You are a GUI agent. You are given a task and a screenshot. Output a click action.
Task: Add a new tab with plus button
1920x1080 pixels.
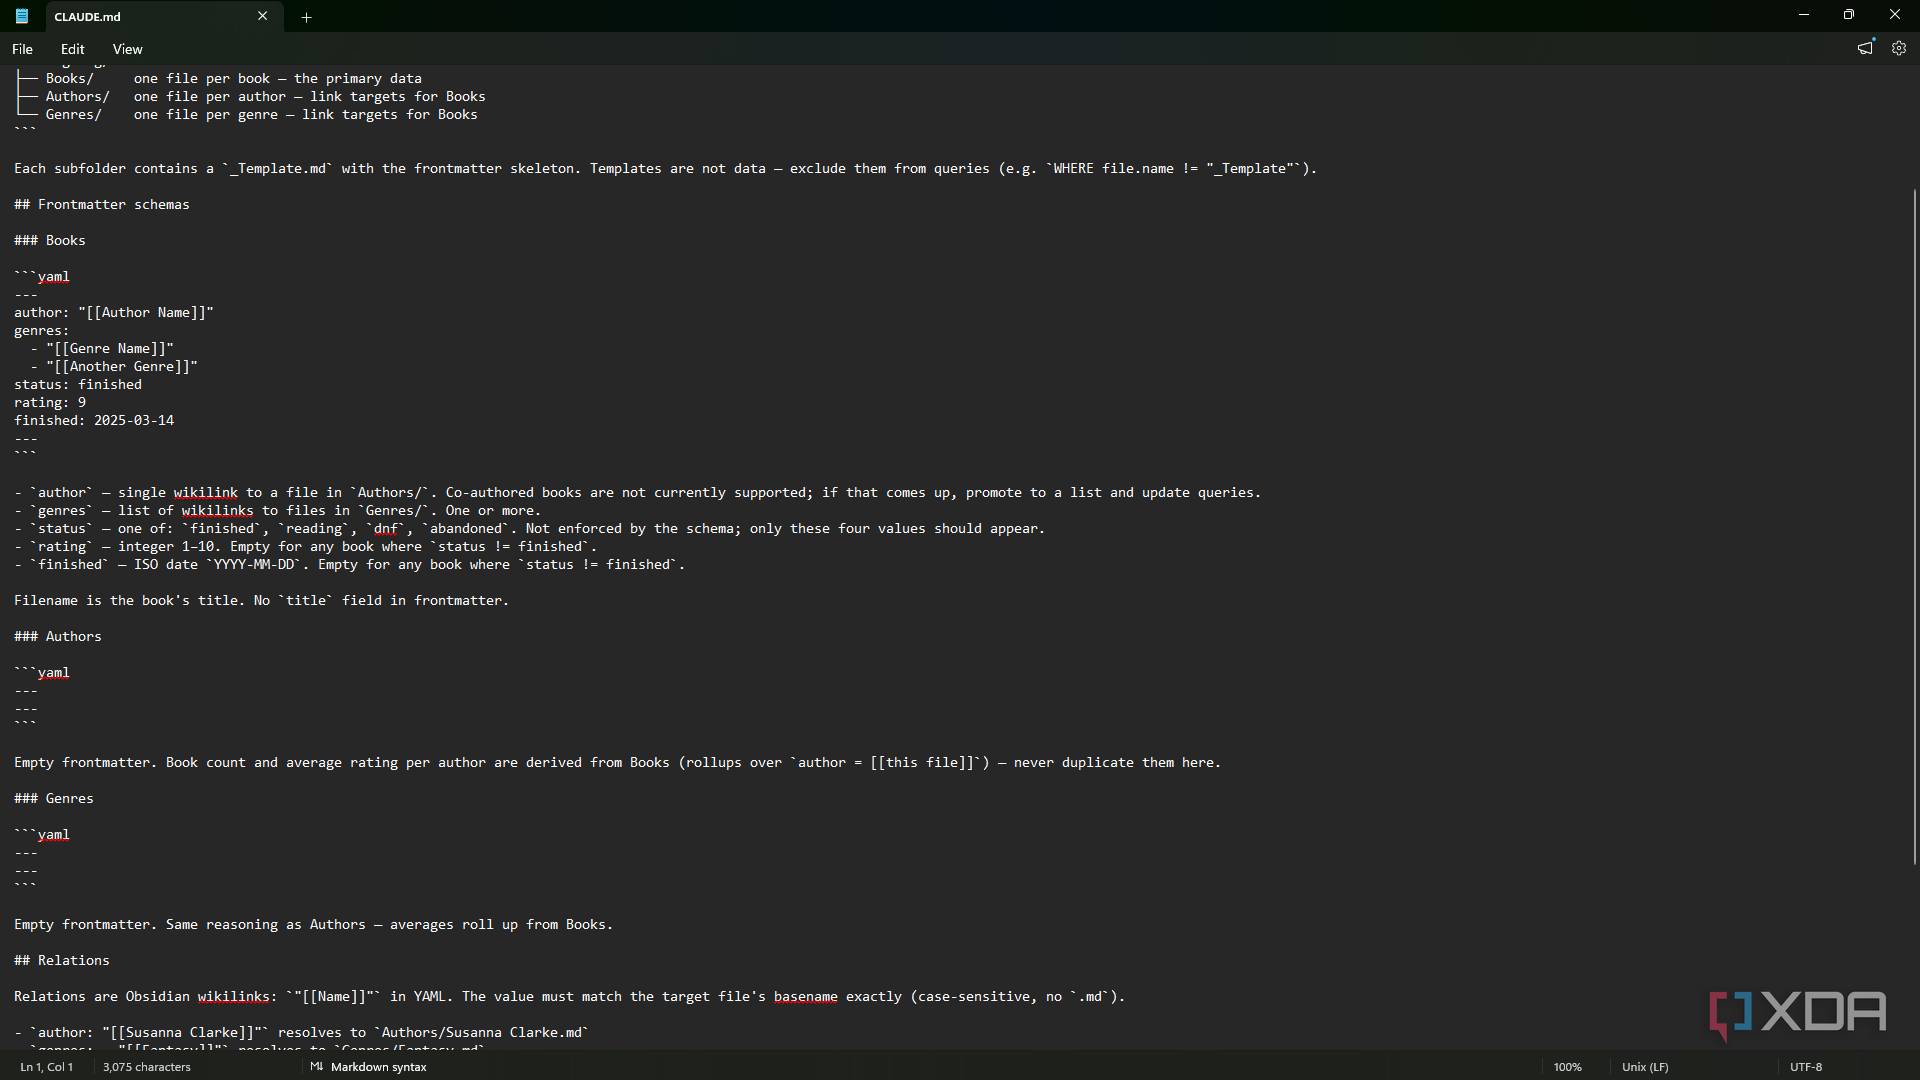coord(307,17)
